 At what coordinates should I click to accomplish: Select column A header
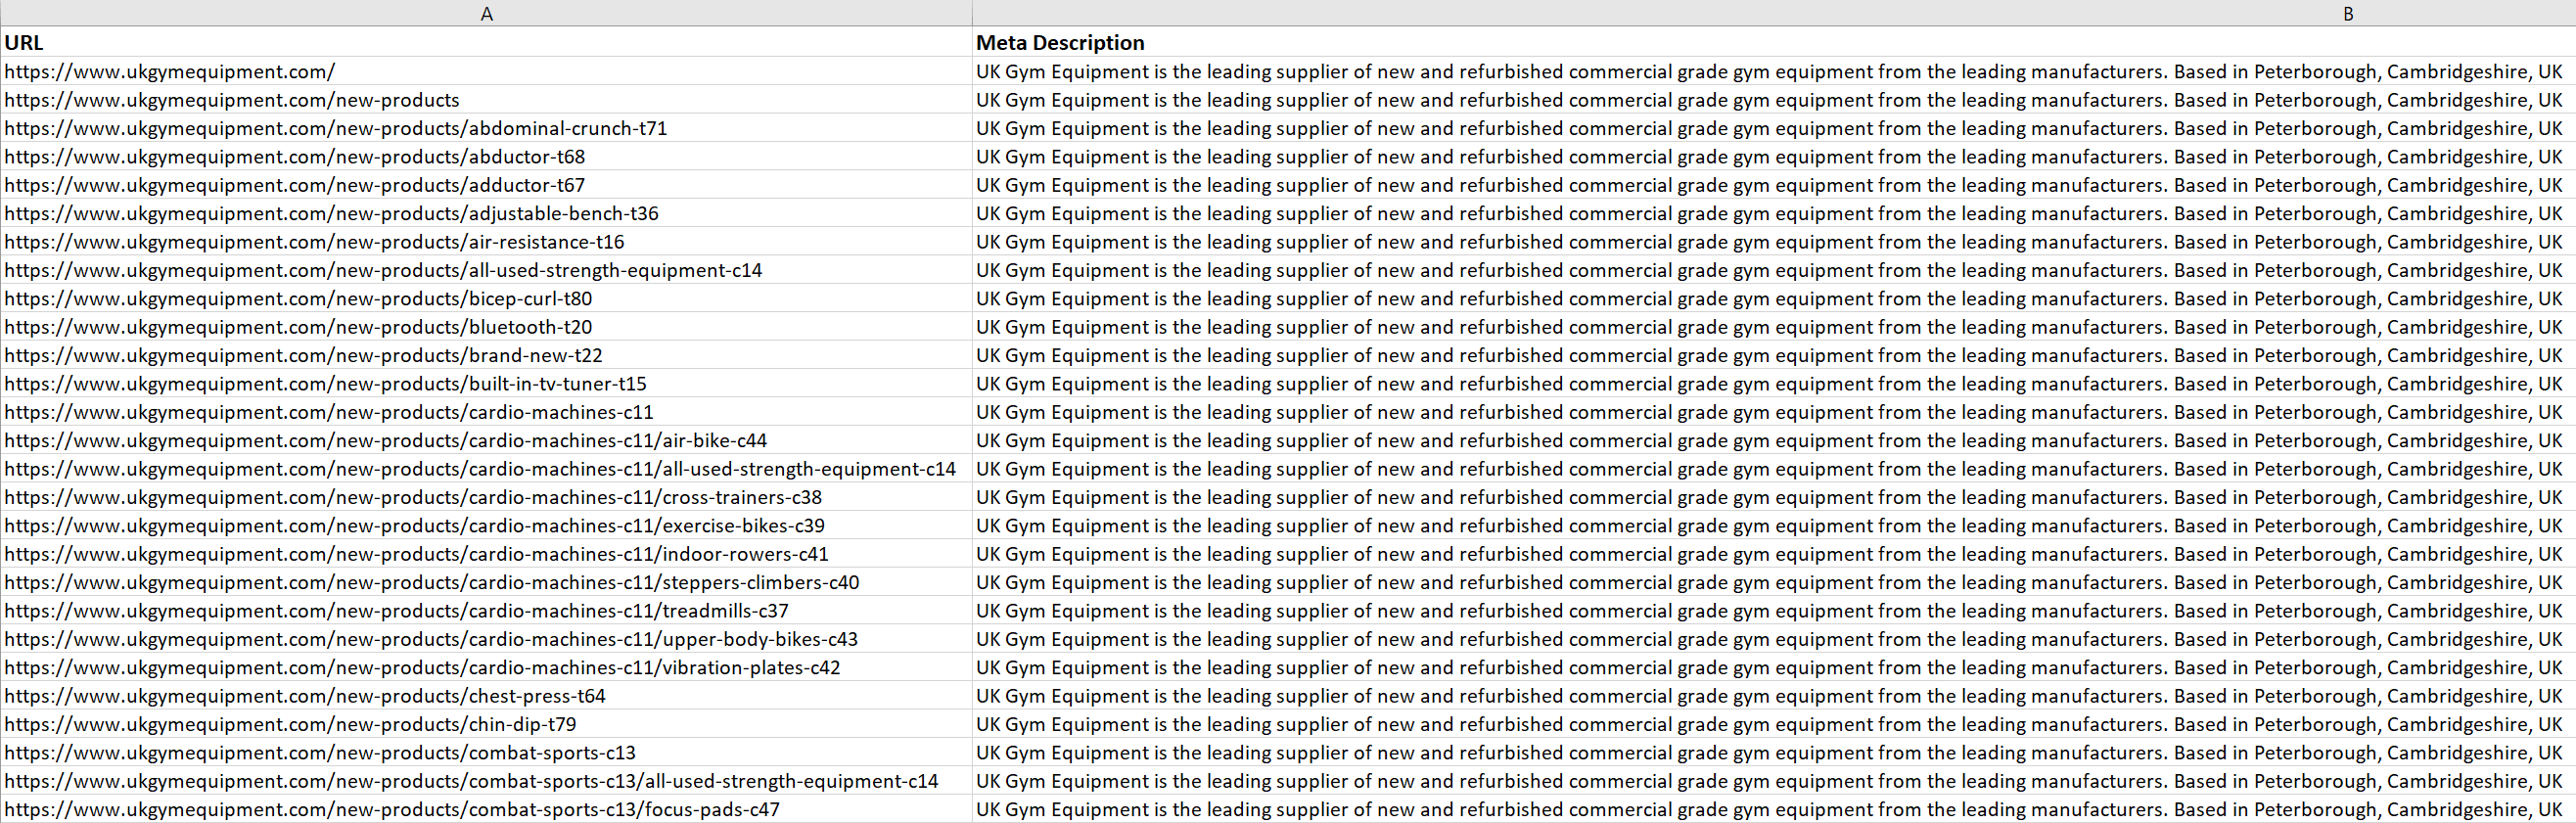coord(487,13)
